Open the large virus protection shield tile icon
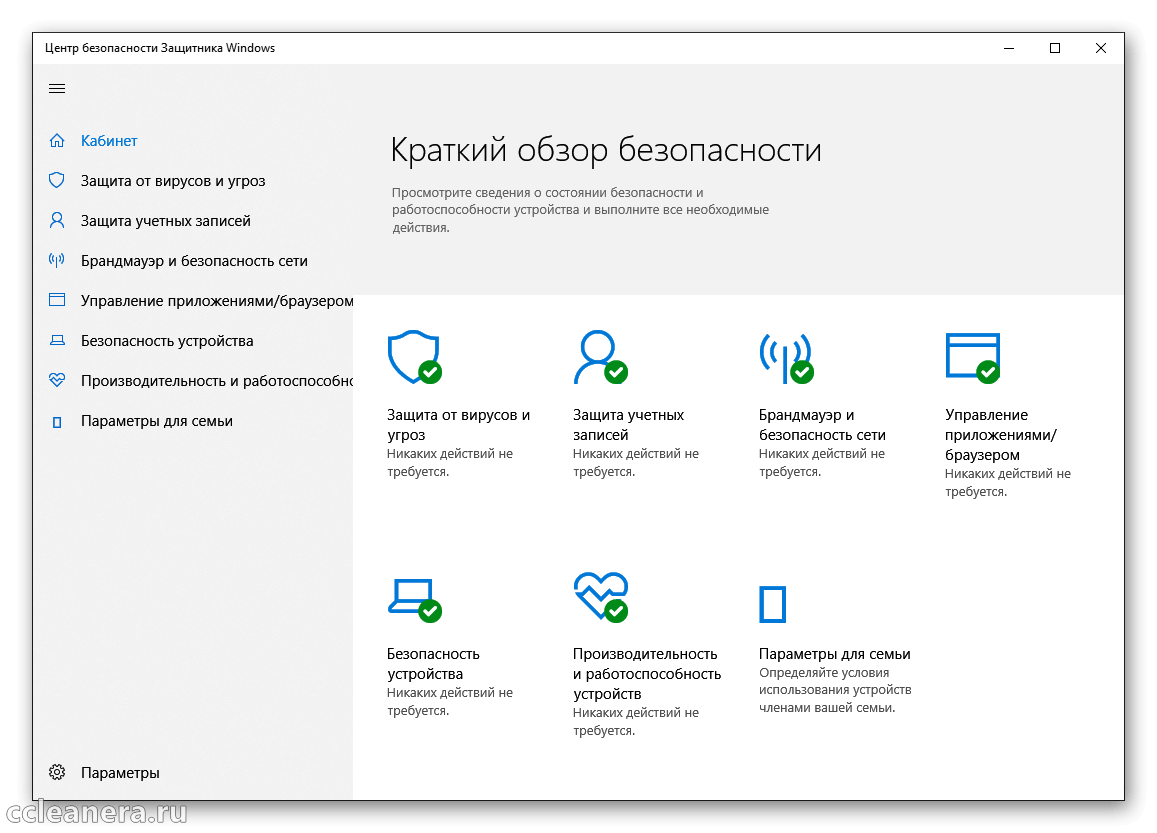The height and width of the screenshot is (833, 1157). [415, 357]
